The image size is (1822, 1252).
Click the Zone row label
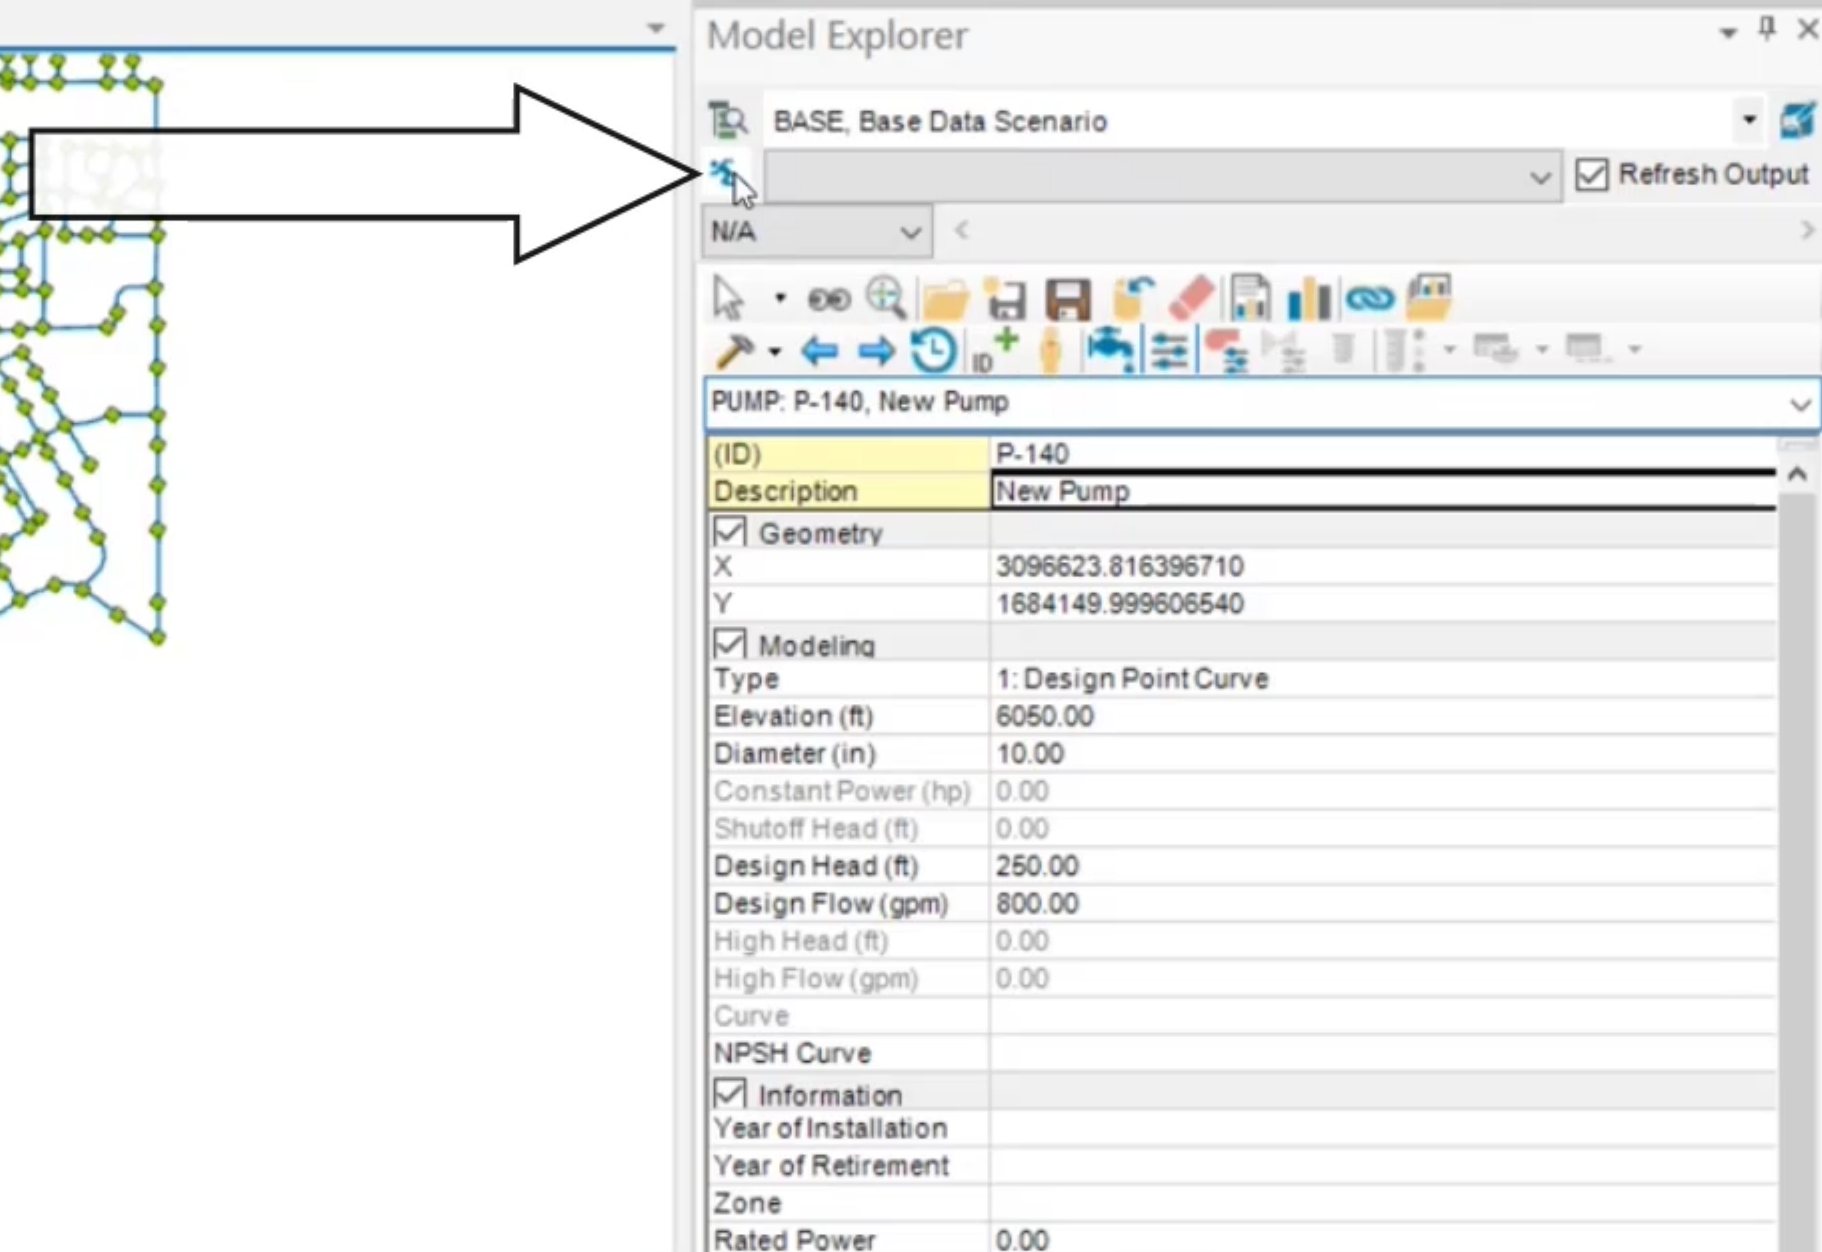point(747,1203)
